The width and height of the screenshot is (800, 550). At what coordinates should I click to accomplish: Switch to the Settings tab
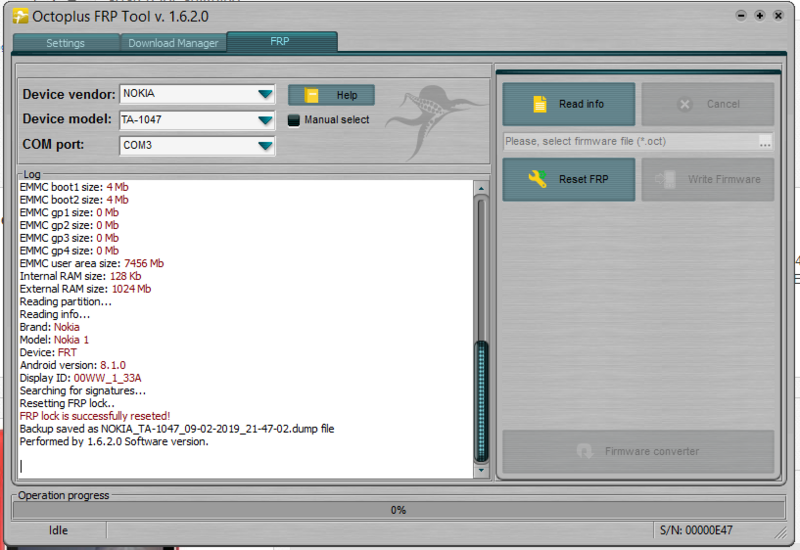pyautogui.click(x=66, y=43)
